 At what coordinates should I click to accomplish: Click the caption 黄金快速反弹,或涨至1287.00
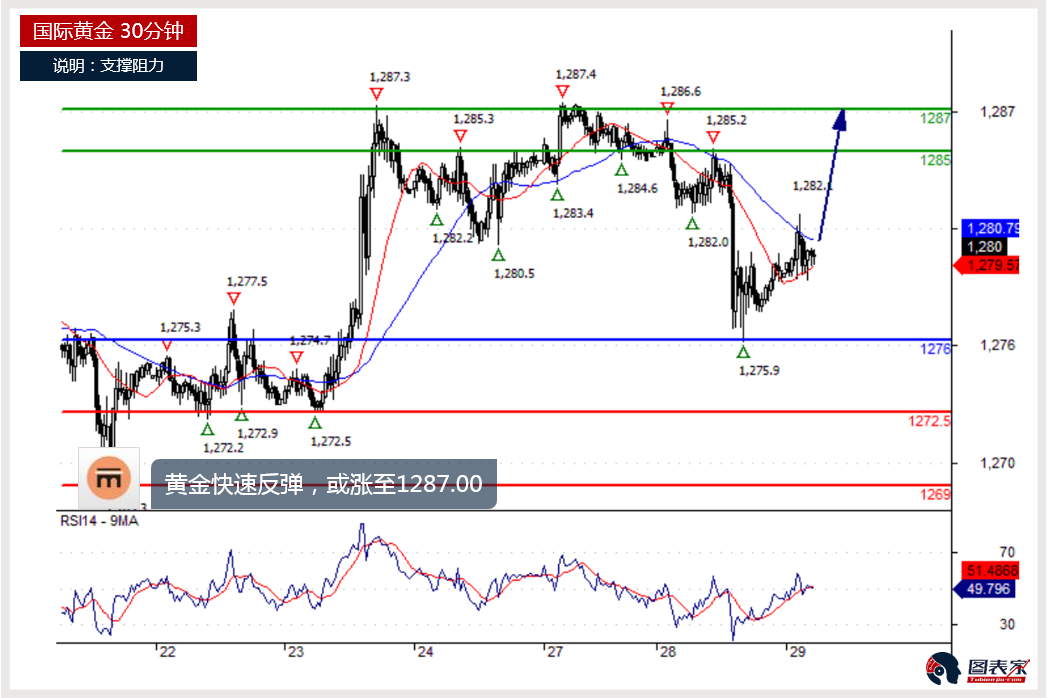coord(324,484)
